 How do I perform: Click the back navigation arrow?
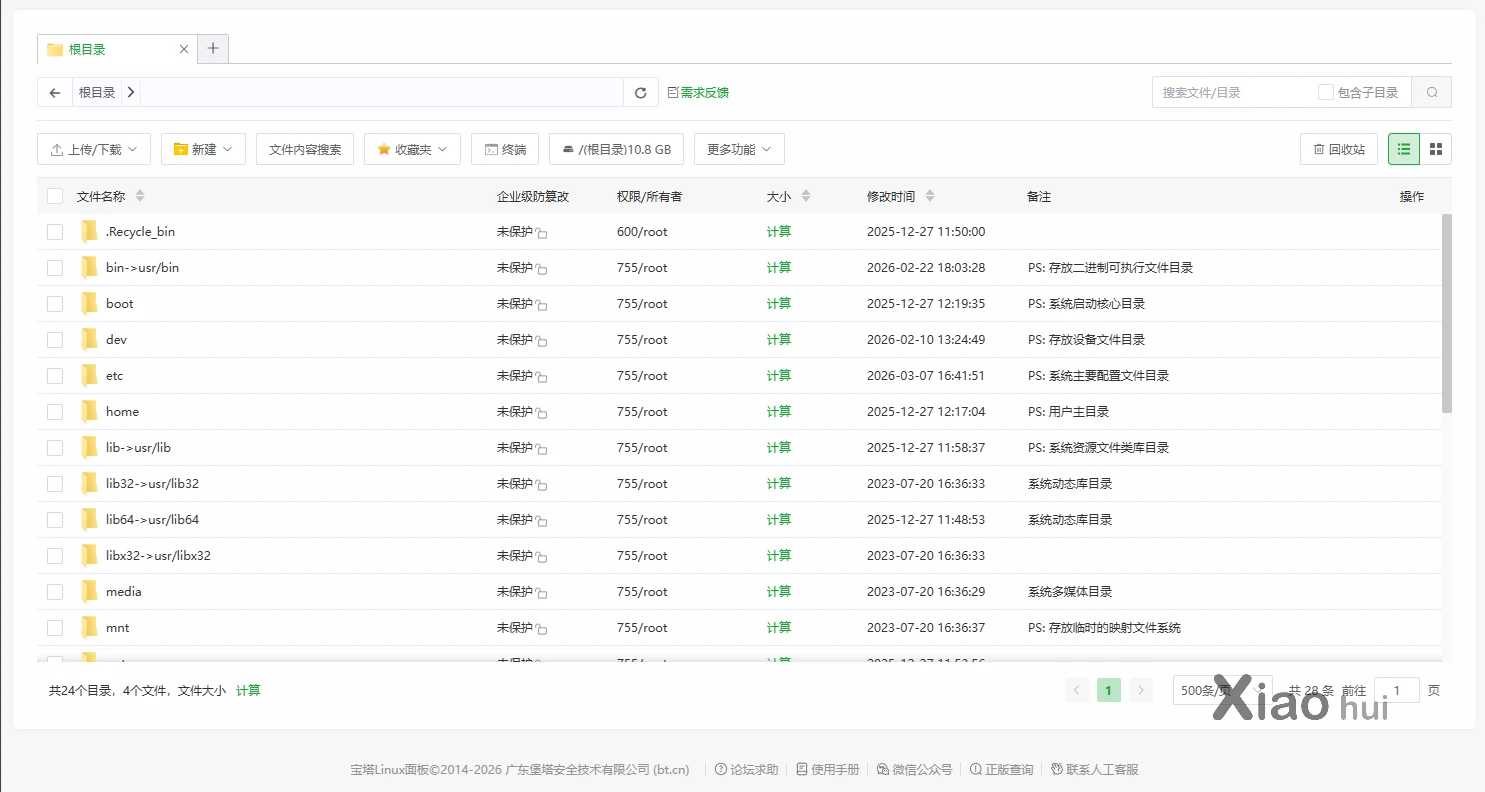click(x=54, y=91)
